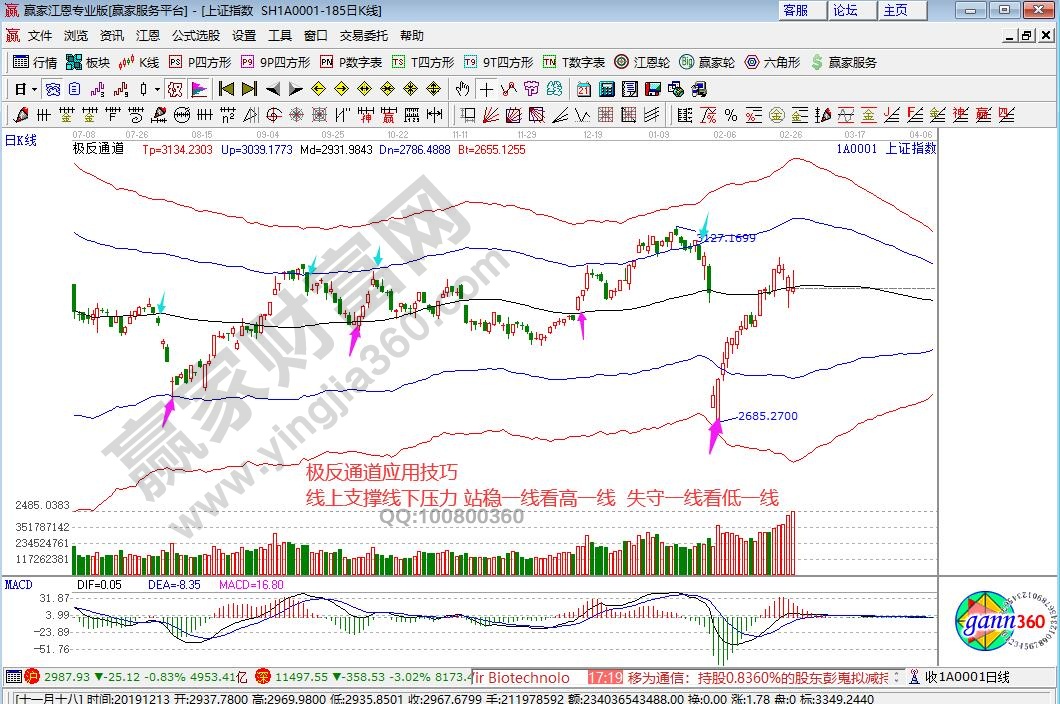The width and height of the screenshot is (1060, 704).
Task: Open the 公式选股 formula stock-picking menu
Action: [195, 35]
